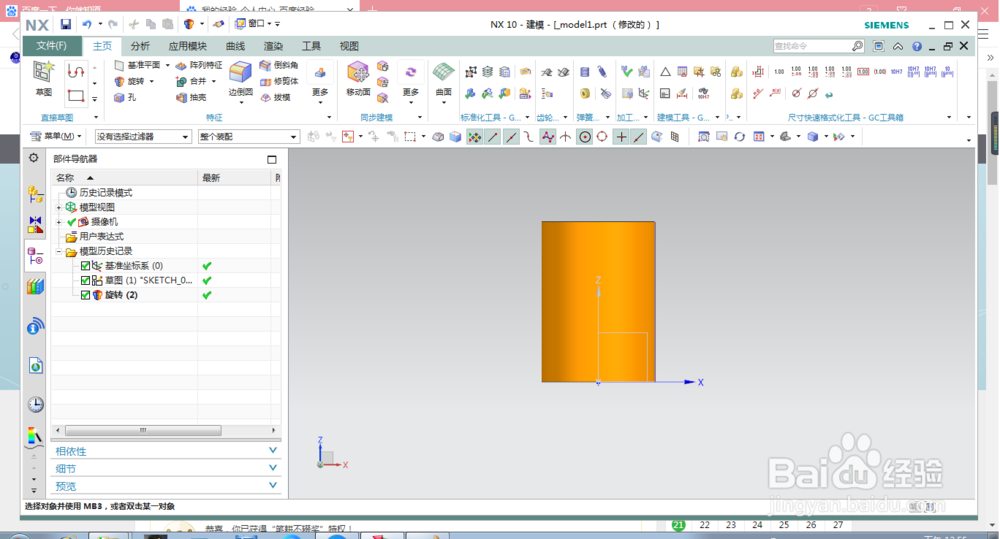
Task: Toggle the snap-to-intersection cross icon
Action: click(566, 137)
